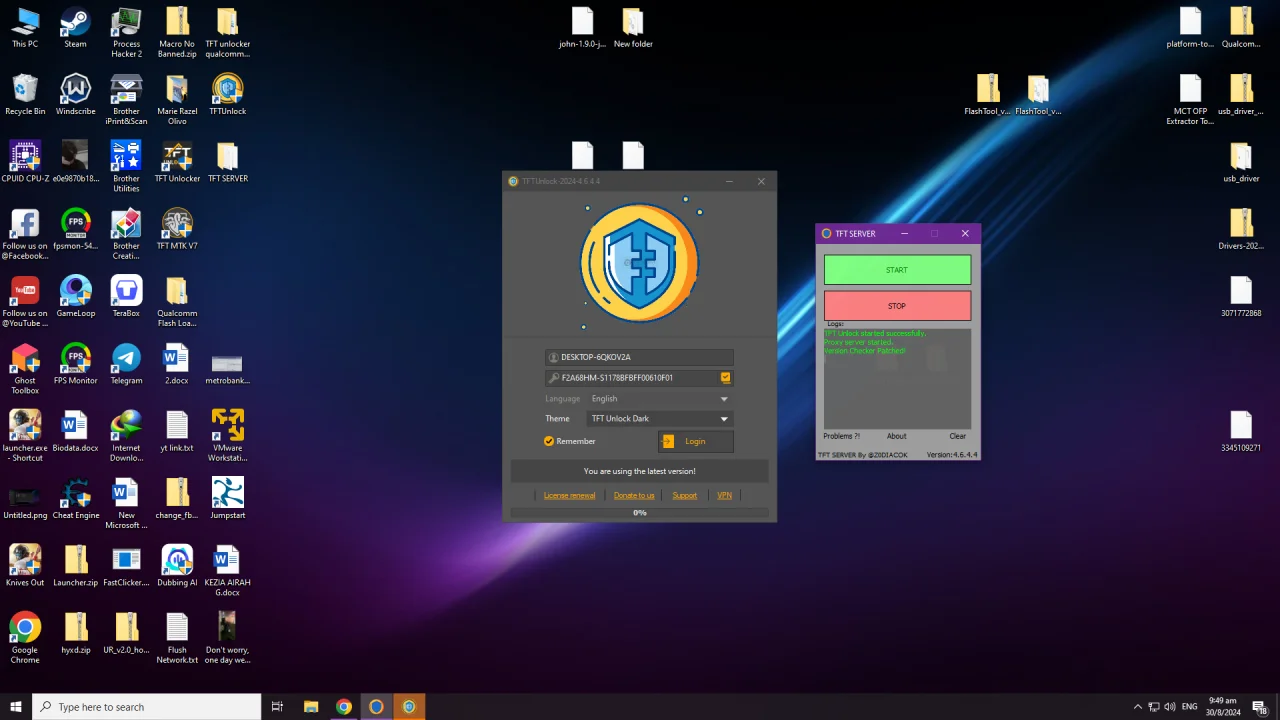
Task: Click the Login button in TFTUnlock
Action: pyautogui.click(x=696, y=441)
